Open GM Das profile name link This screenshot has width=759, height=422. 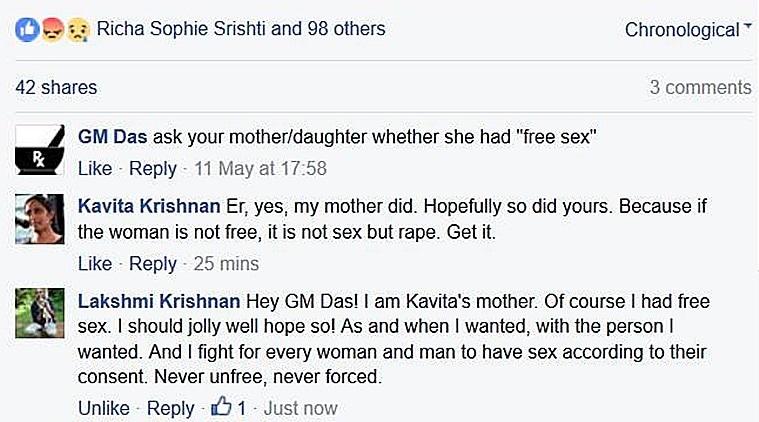(113, 136)
